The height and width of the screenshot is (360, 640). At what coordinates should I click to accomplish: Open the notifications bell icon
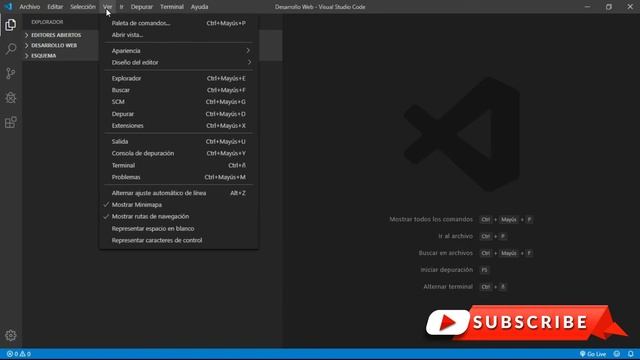click(x=631, y=354)
